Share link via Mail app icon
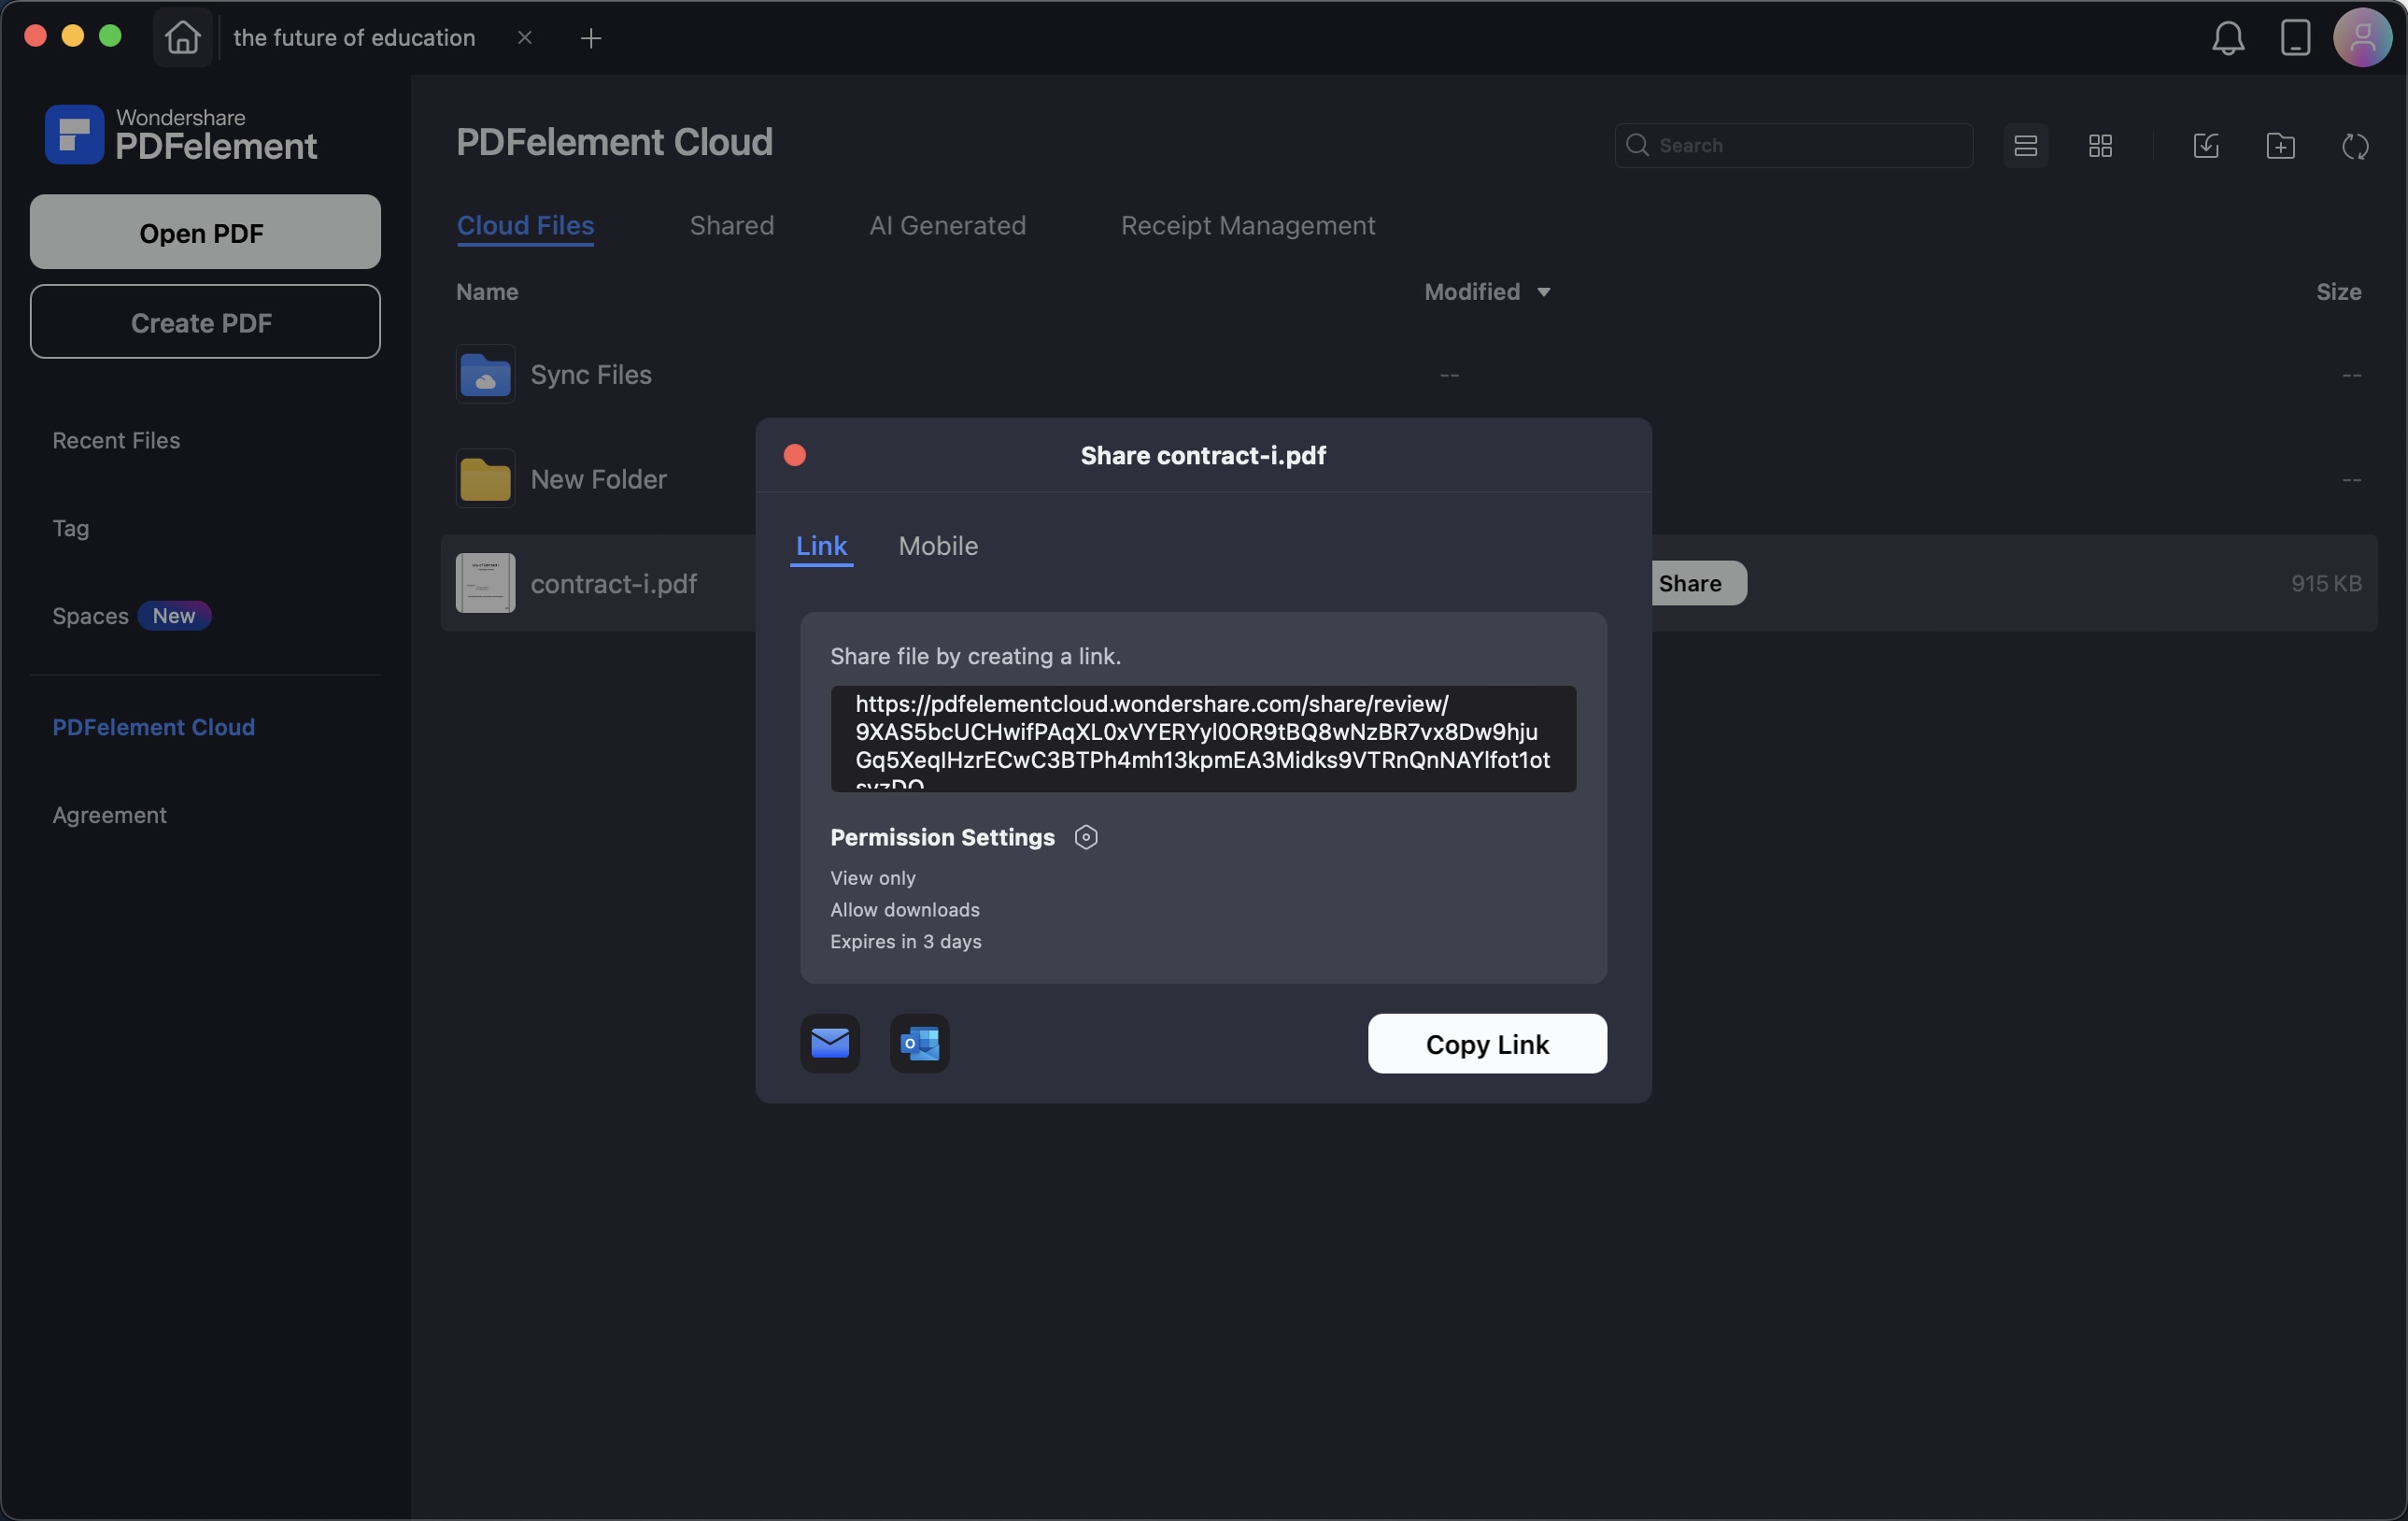 (830, 1043)
